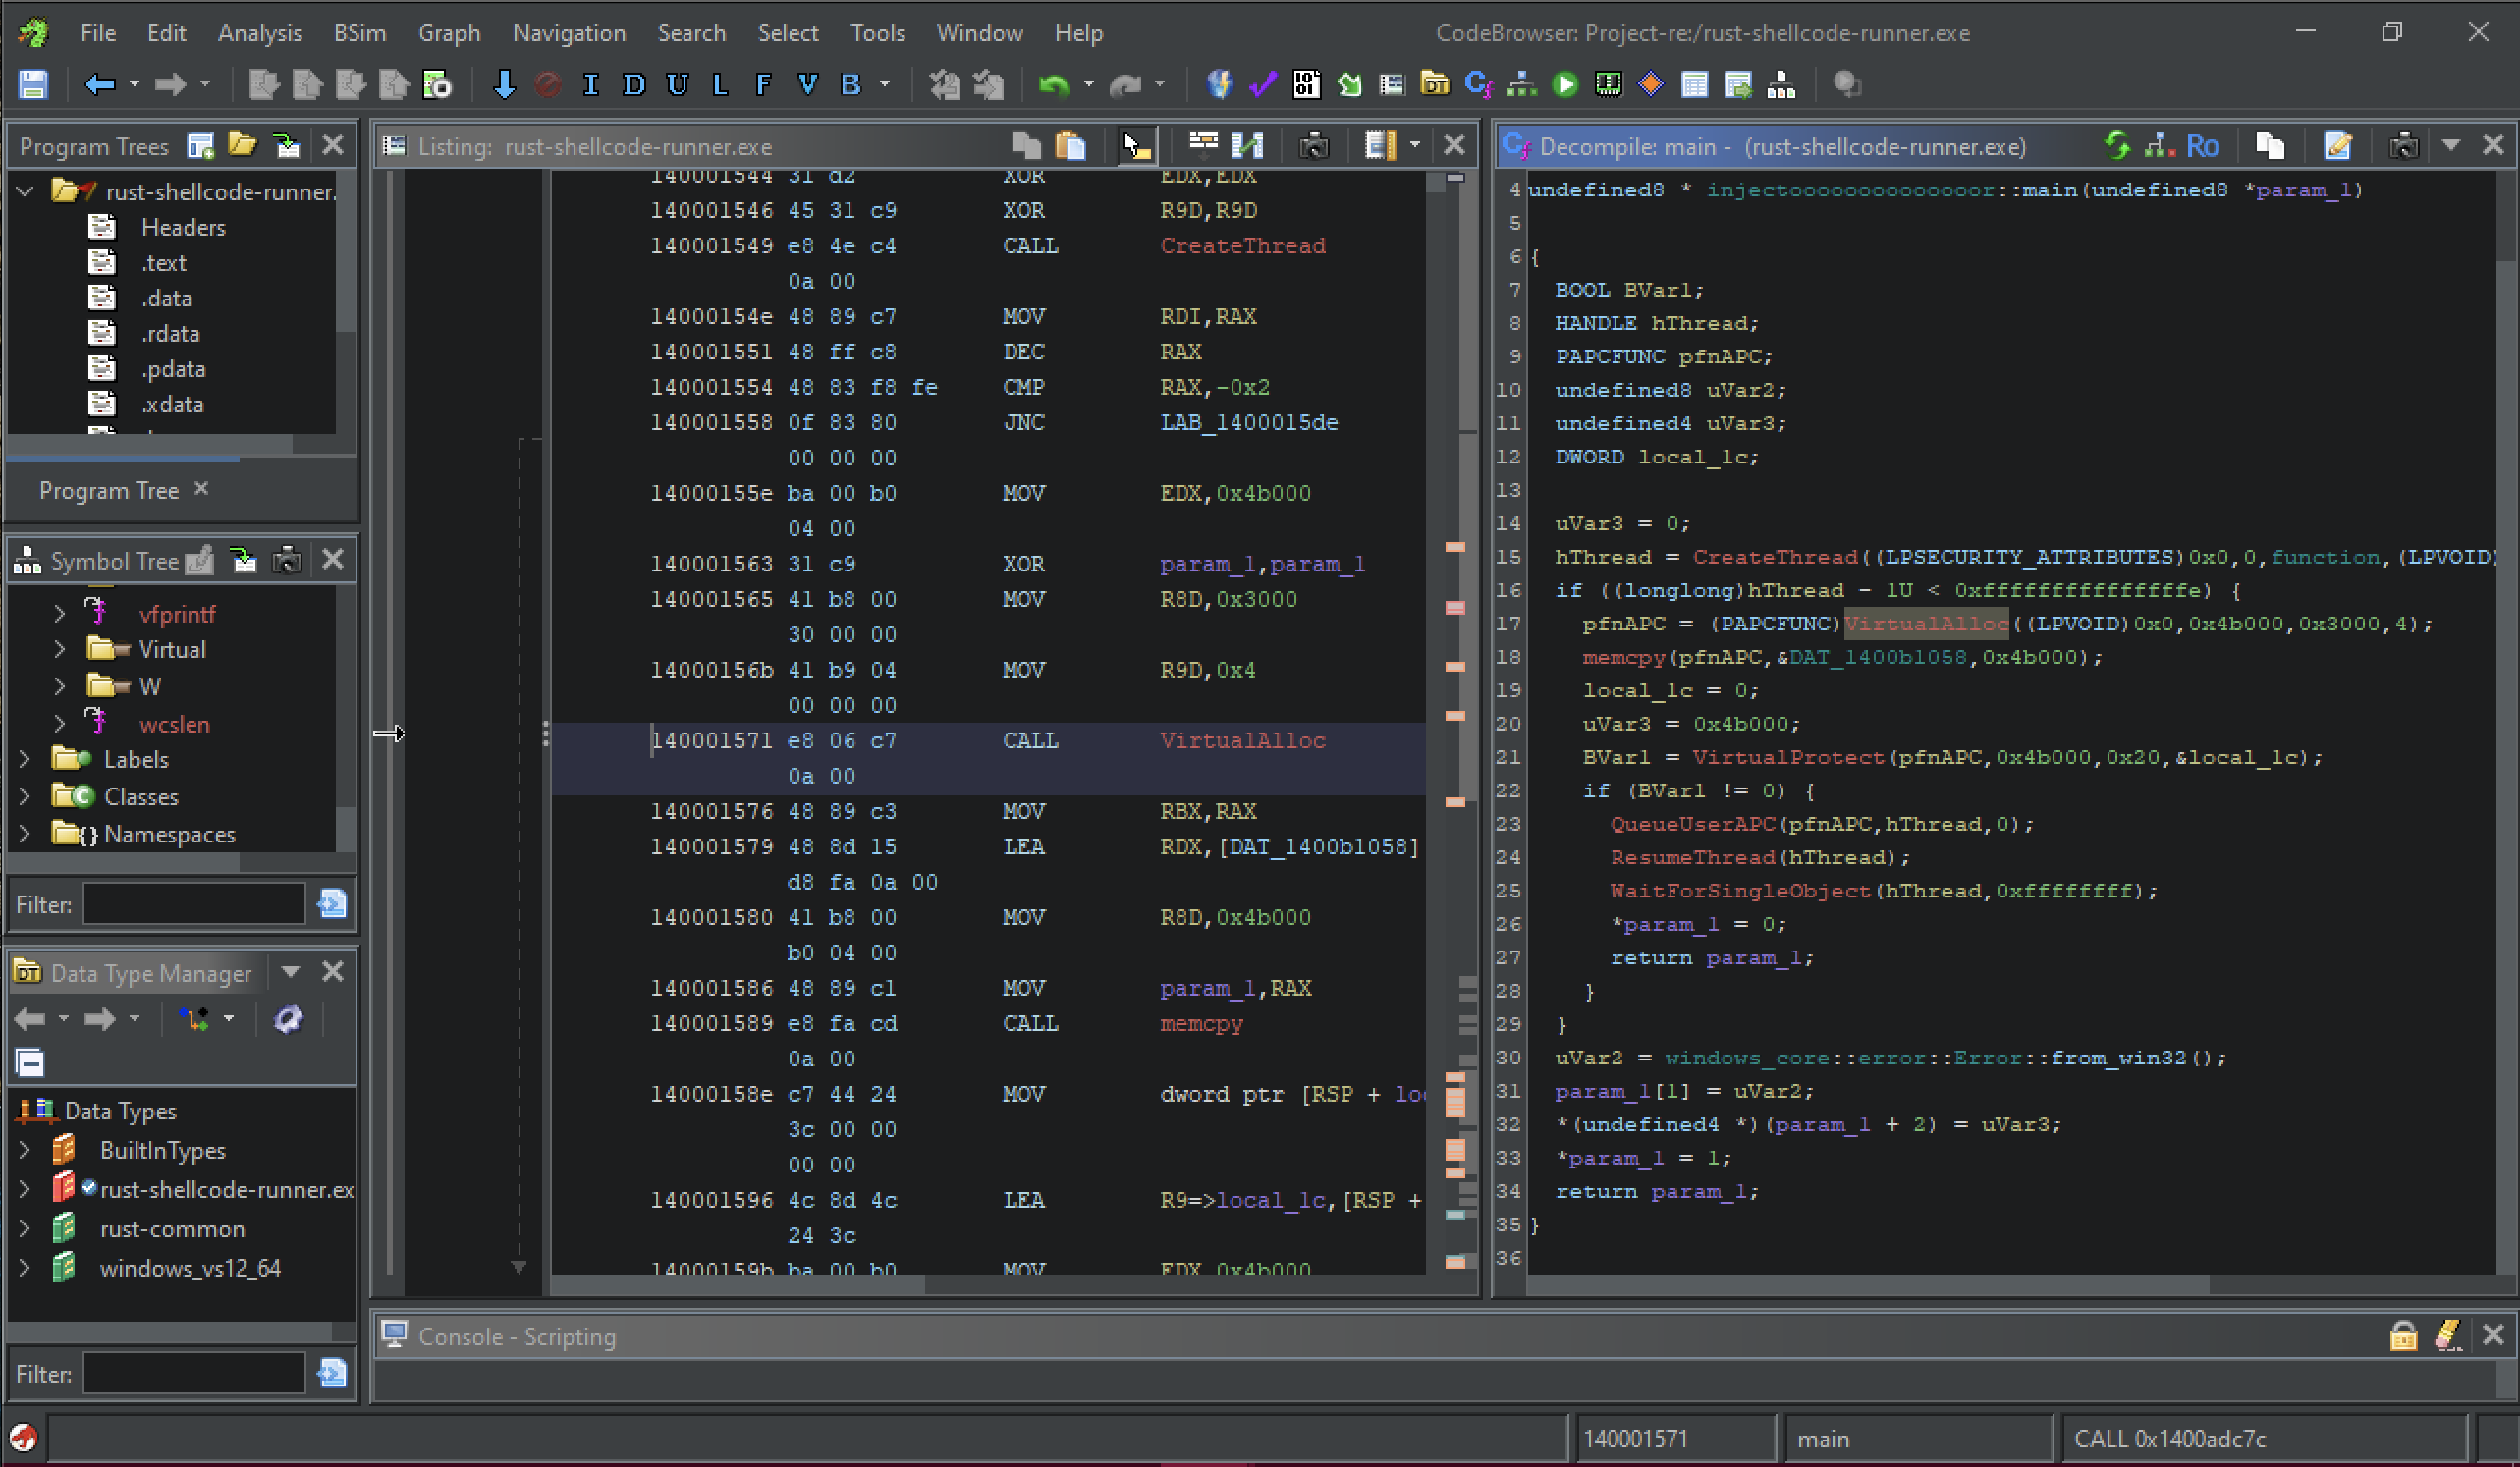Close the Symbol Tree panel
This screenshot has width=2520, height=1467.
pos(333,560)
